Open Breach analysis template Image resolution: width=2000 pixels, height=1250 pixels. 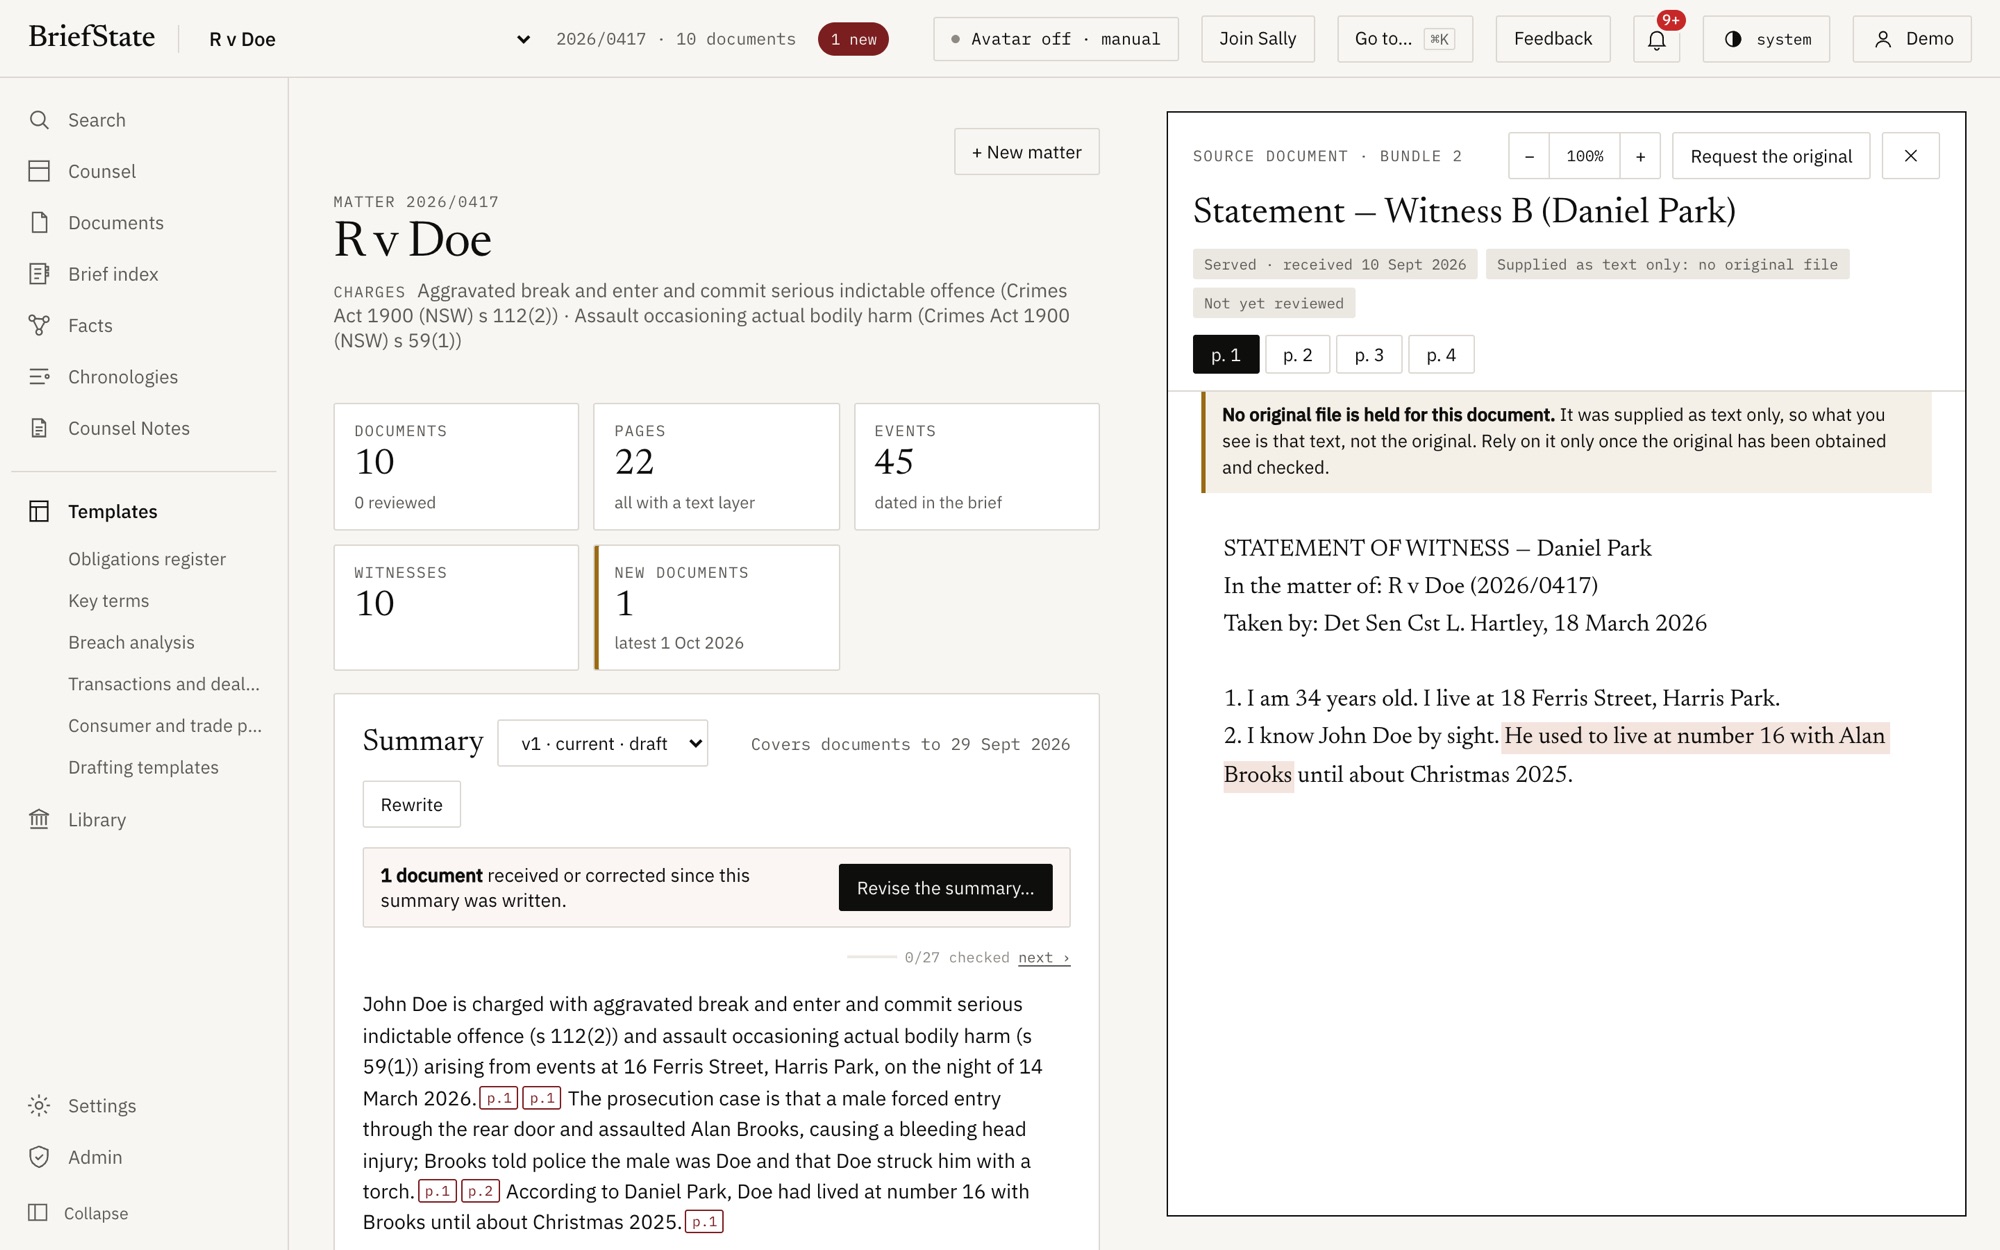click(131, 642)
